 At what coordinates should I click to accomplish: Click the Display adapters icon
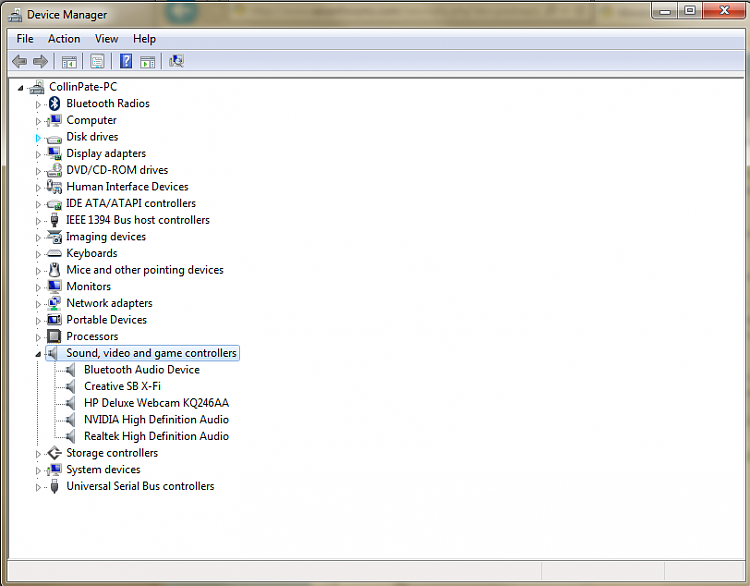[55, 154]
